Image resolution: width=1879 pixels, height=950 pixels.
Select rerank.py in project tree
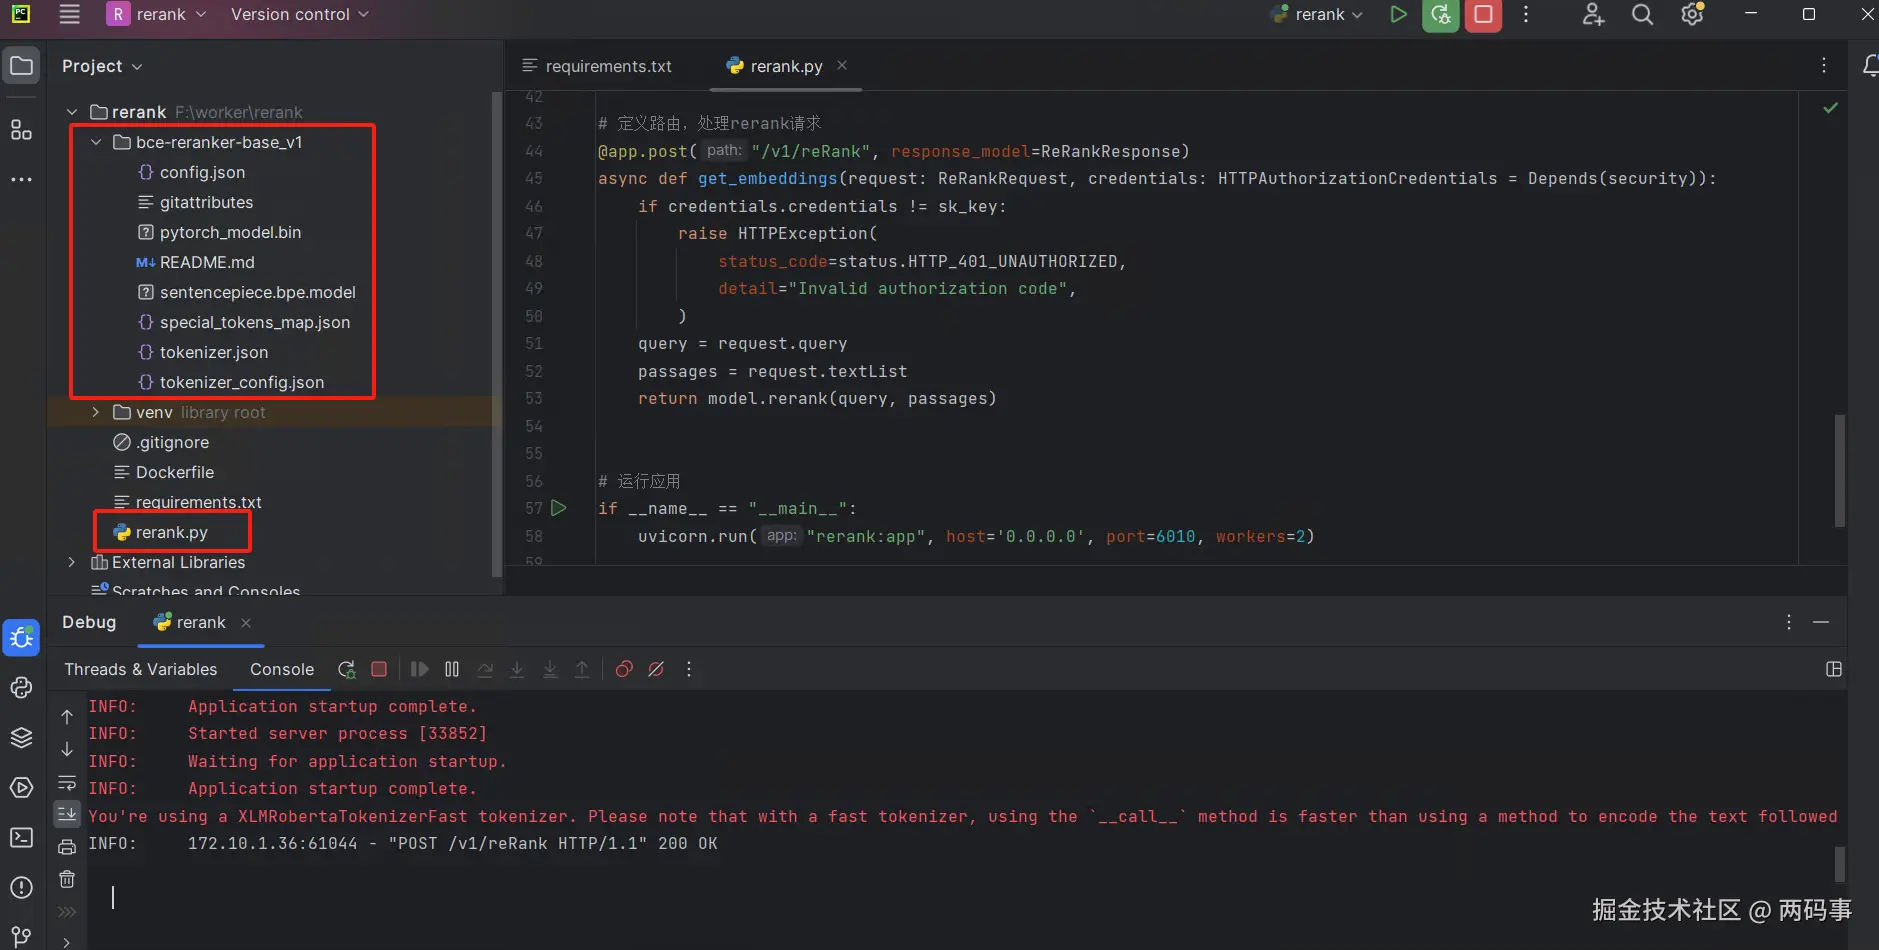(161, 532)
